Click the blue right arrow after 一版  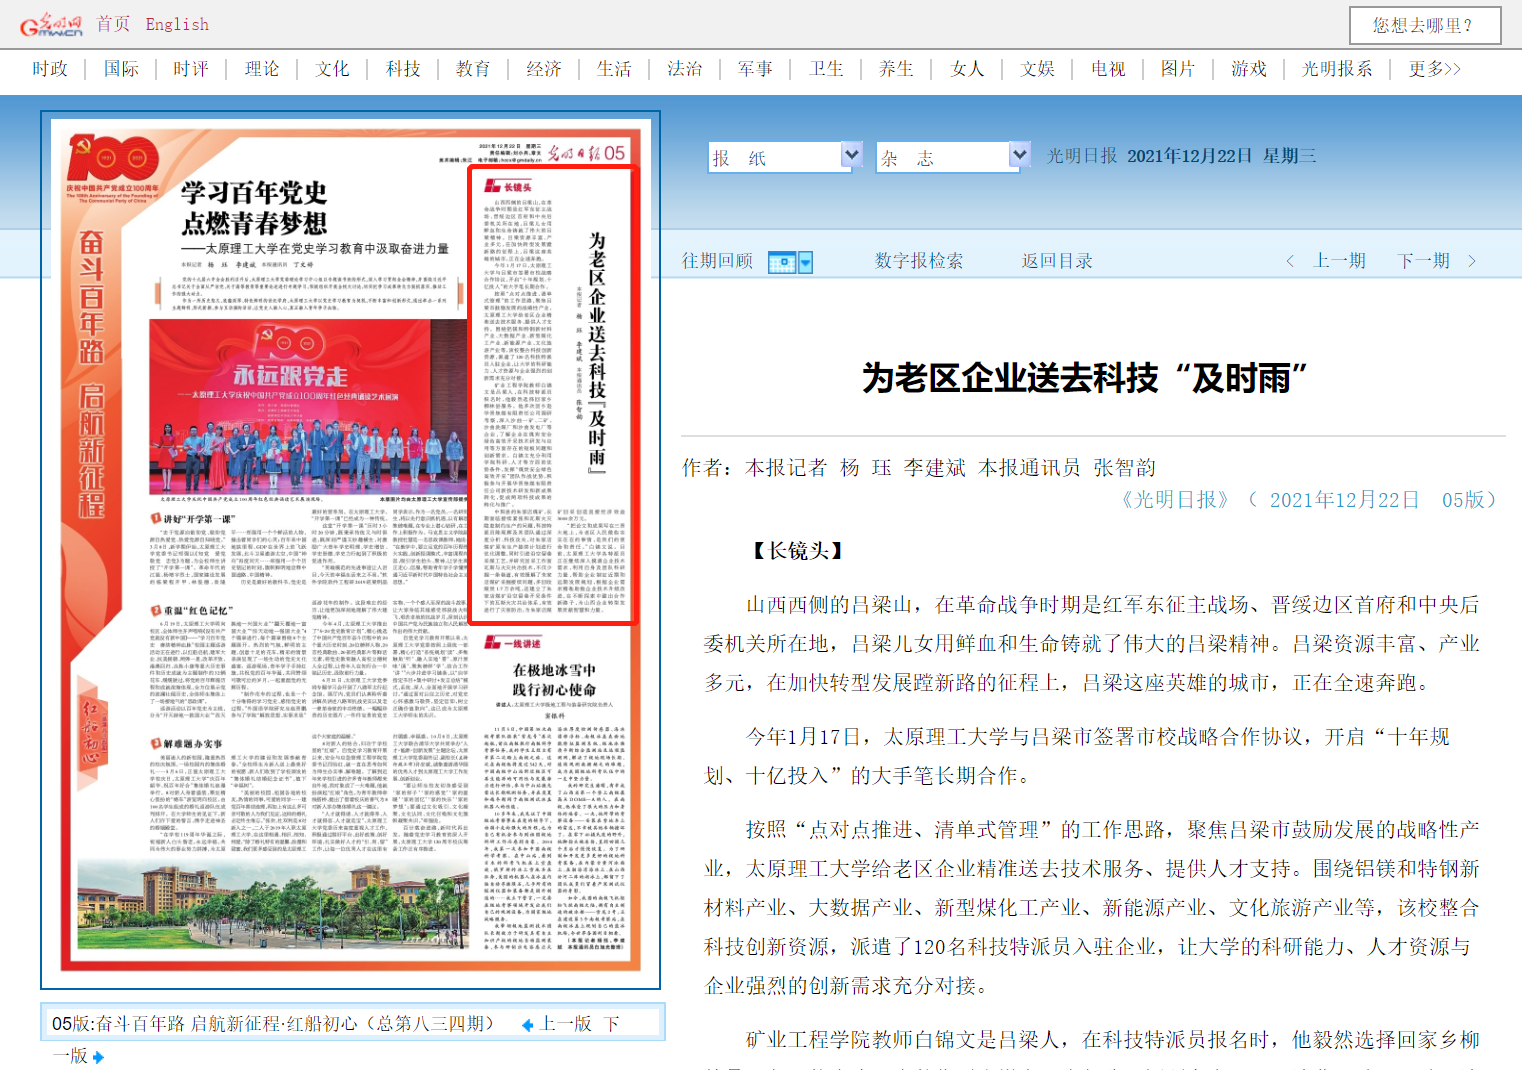(x=98, y=1057)
